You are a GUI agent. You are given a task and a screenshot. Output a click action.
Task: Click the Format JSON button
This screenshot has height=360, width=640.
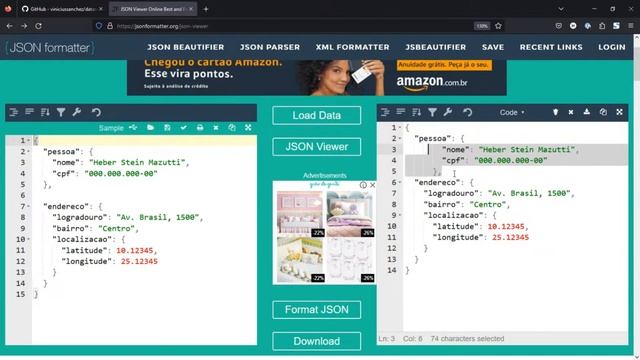pos(317,310)
